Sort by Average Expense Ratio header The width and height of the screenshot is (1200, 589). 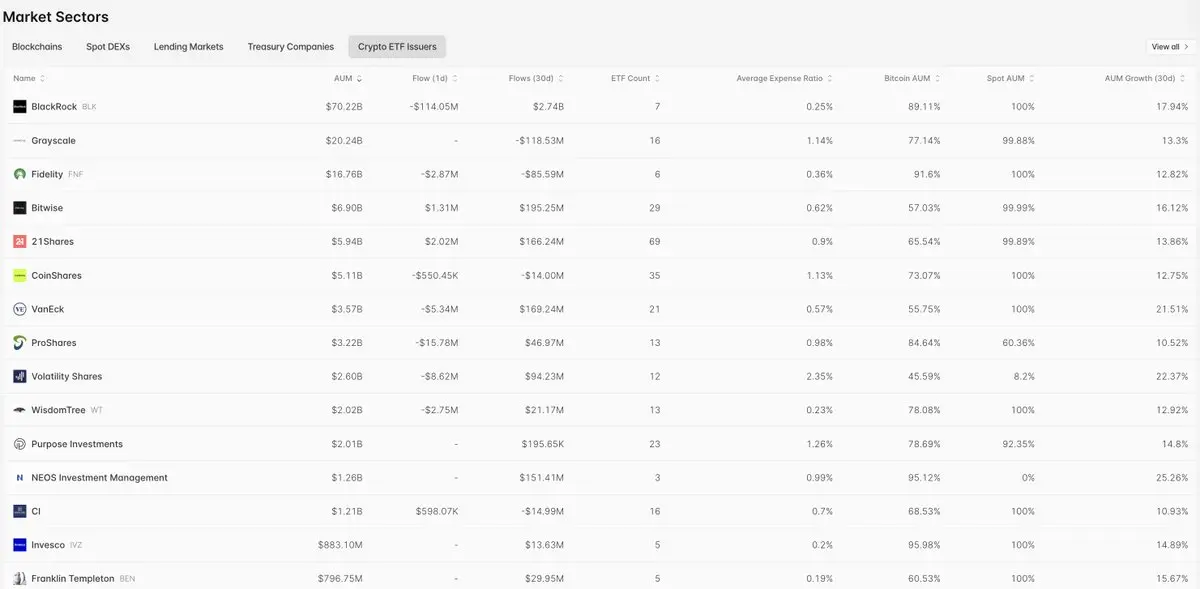[x=785, y=78]
